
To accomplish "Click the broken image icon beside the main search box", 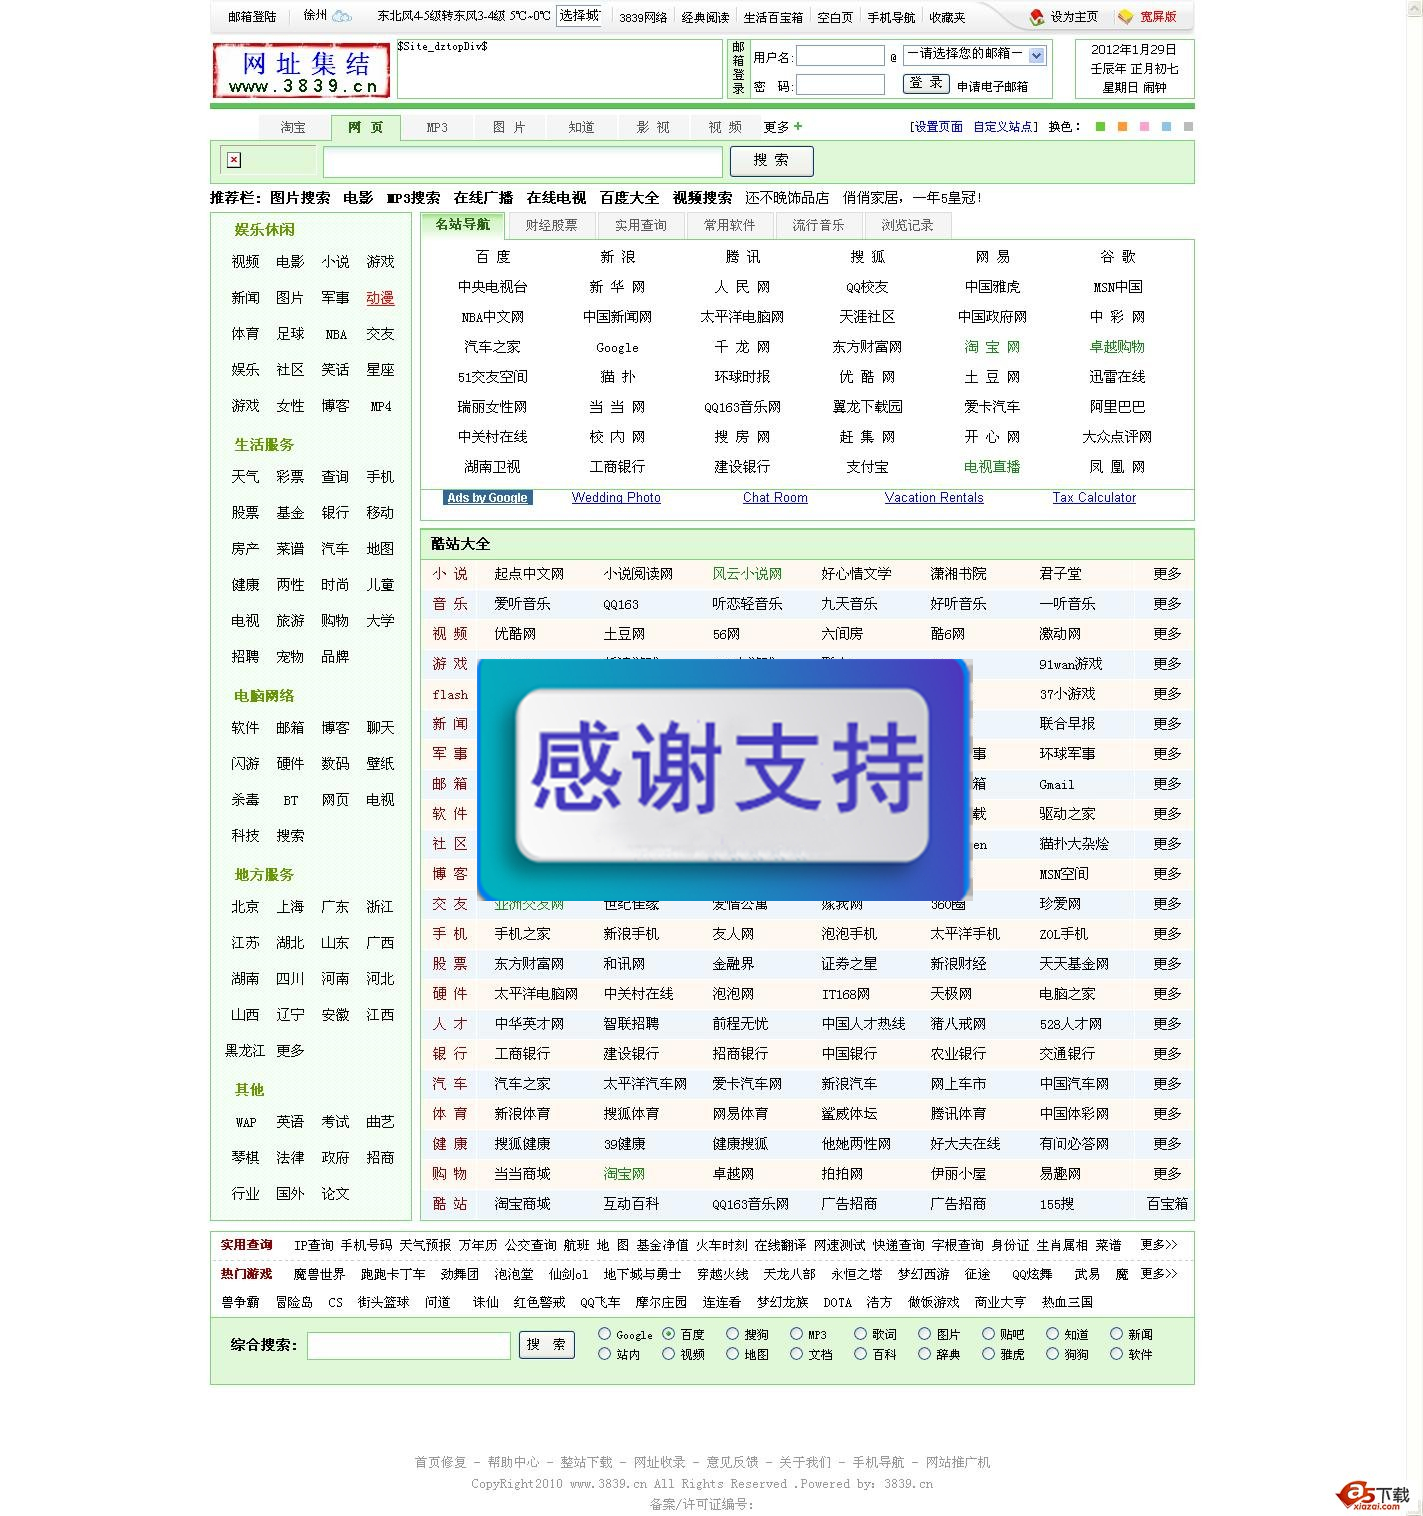I will click(234, 160).
